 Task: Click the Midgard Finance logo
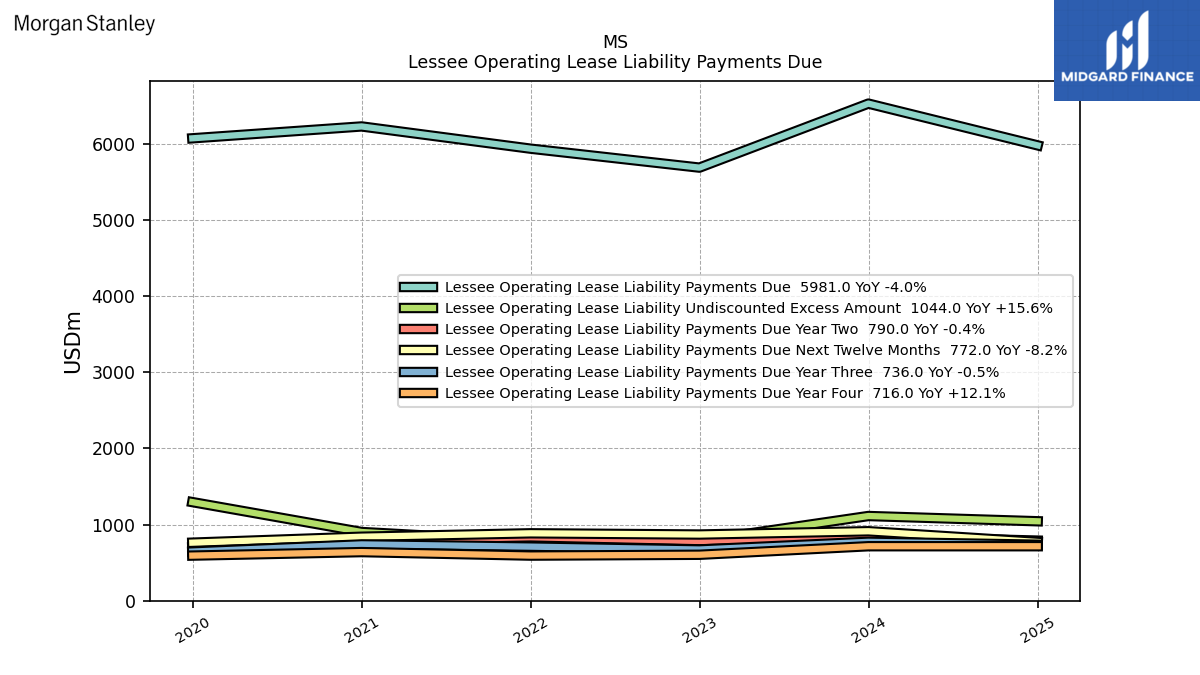1127,50
